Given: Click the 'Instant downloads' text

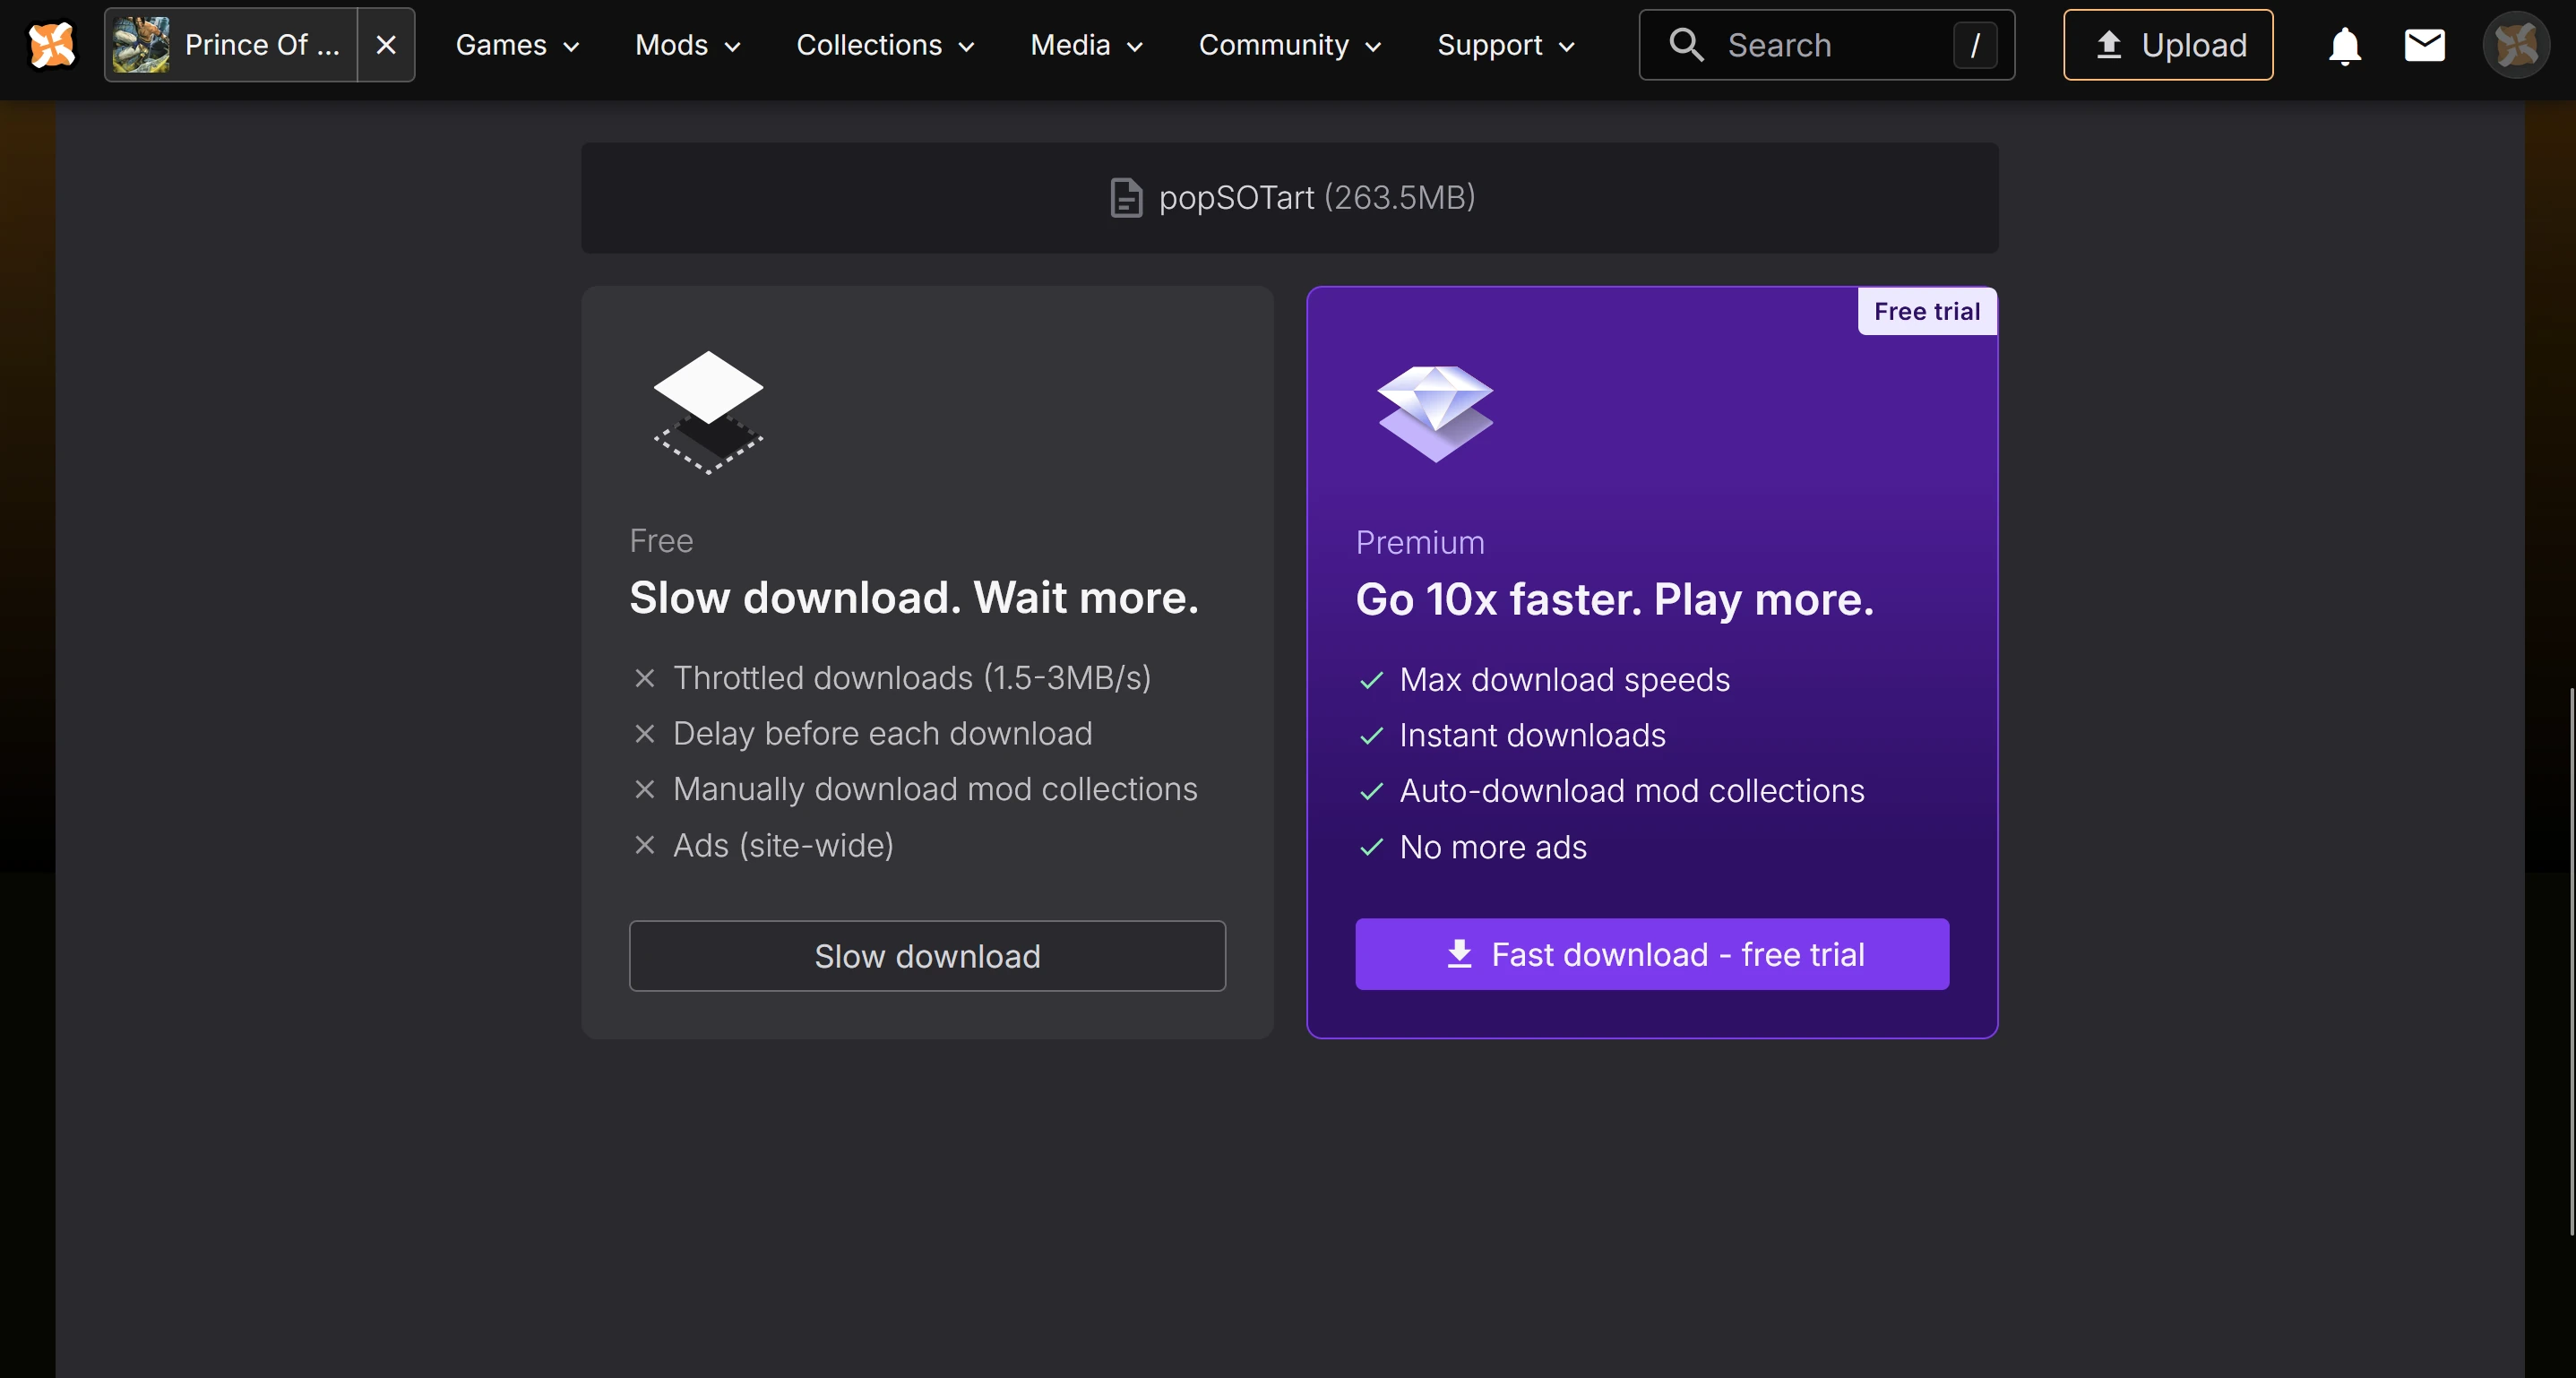Looking at the screenshot, I should pos(1532,736).
